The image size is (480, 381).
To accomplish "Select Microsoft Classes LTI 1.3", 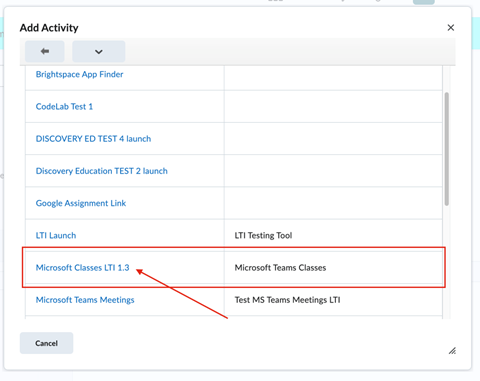I will (82, 268).
